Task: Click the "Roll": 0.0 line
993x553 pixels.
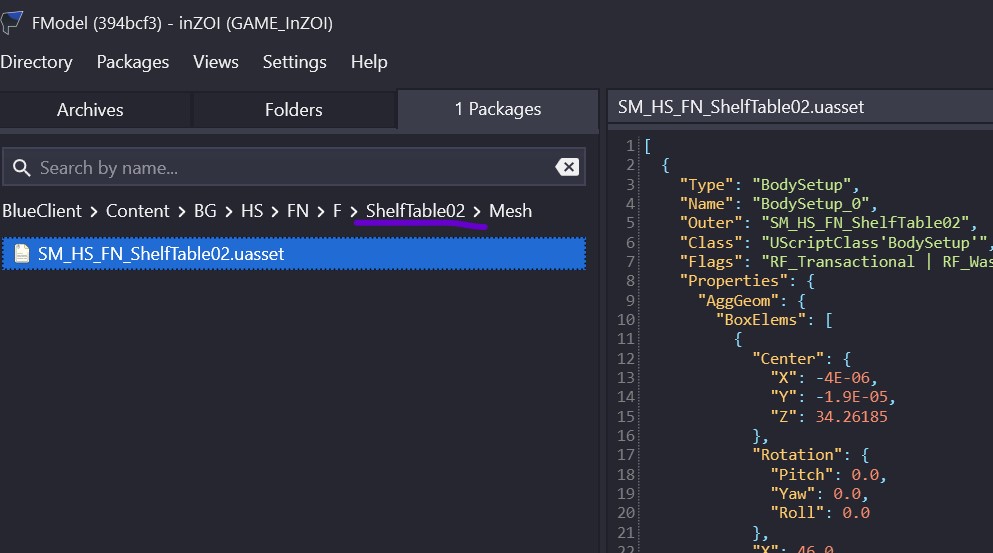Action: [819, 512]
